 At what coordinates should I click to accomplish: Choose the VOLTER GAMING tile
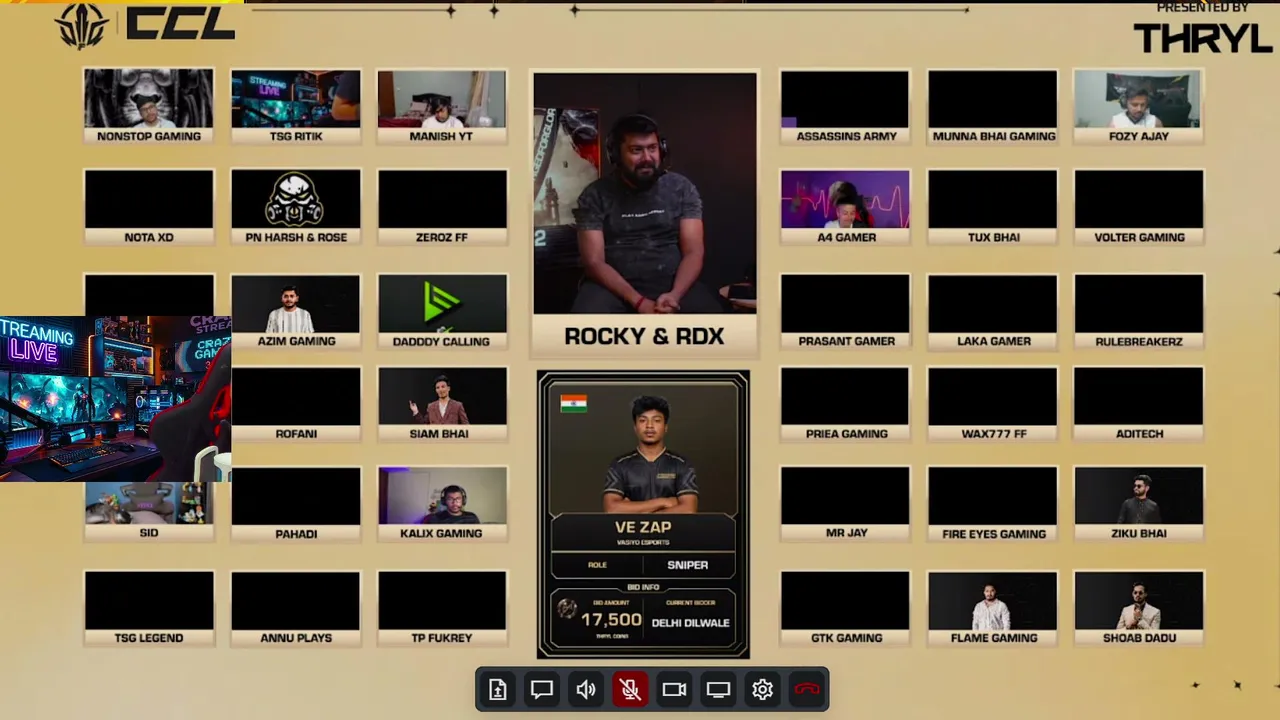tap(1139, 207)
